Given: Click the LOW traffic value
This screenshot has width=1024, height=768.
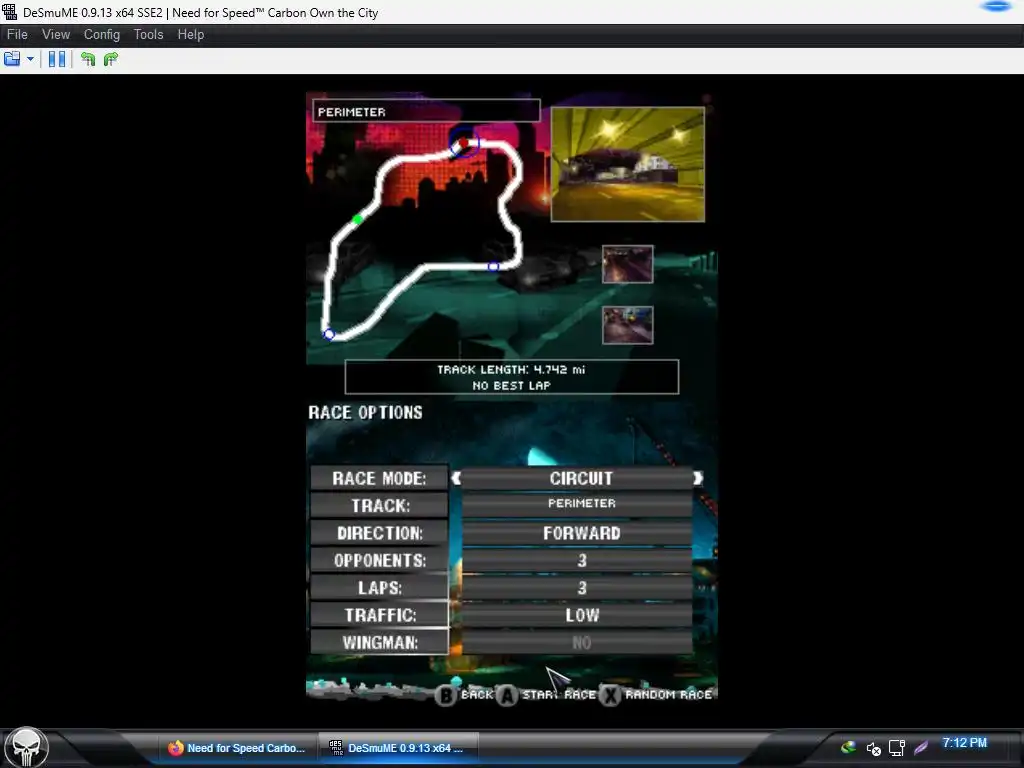Looking at the screenshot, I should [577, 615].
